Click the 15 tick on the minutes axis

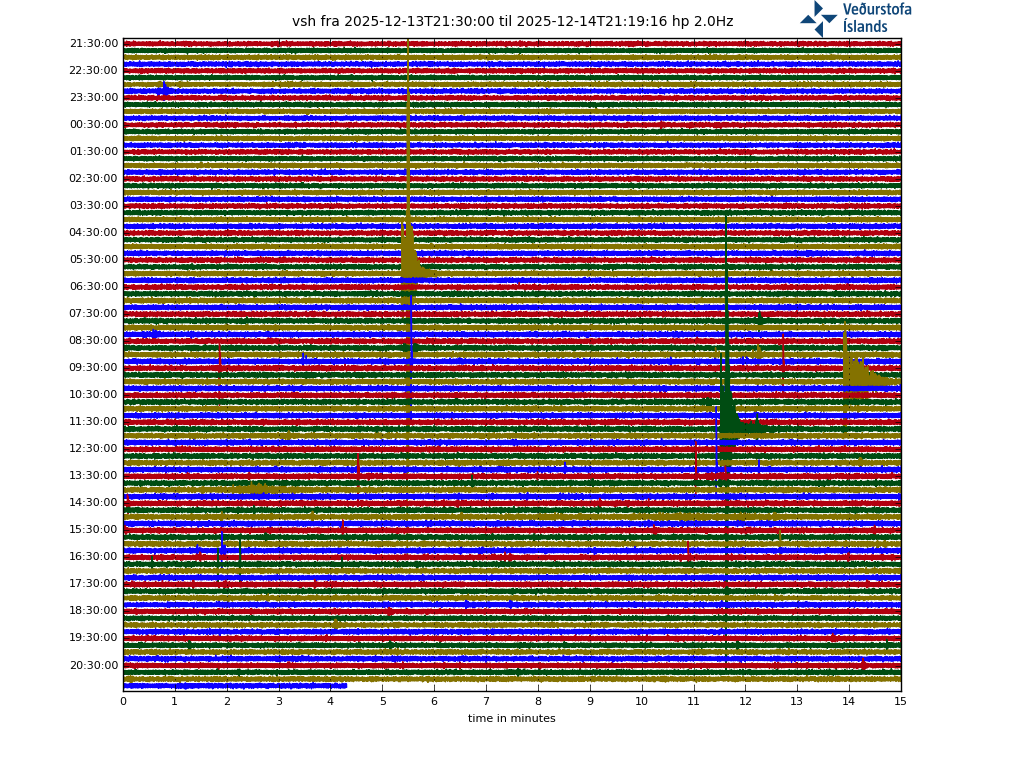[900, 702]
